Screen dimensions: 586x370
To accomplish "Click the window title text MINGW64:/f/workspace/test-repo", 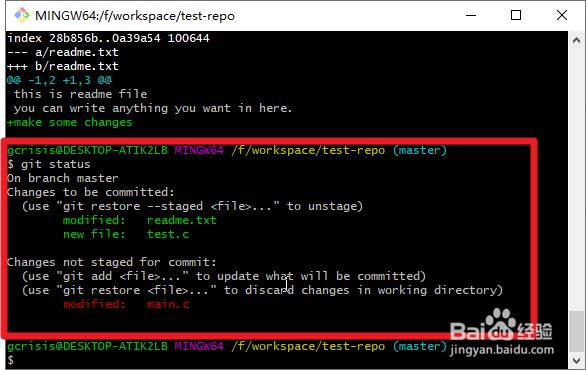I will (x=135, y=16).
